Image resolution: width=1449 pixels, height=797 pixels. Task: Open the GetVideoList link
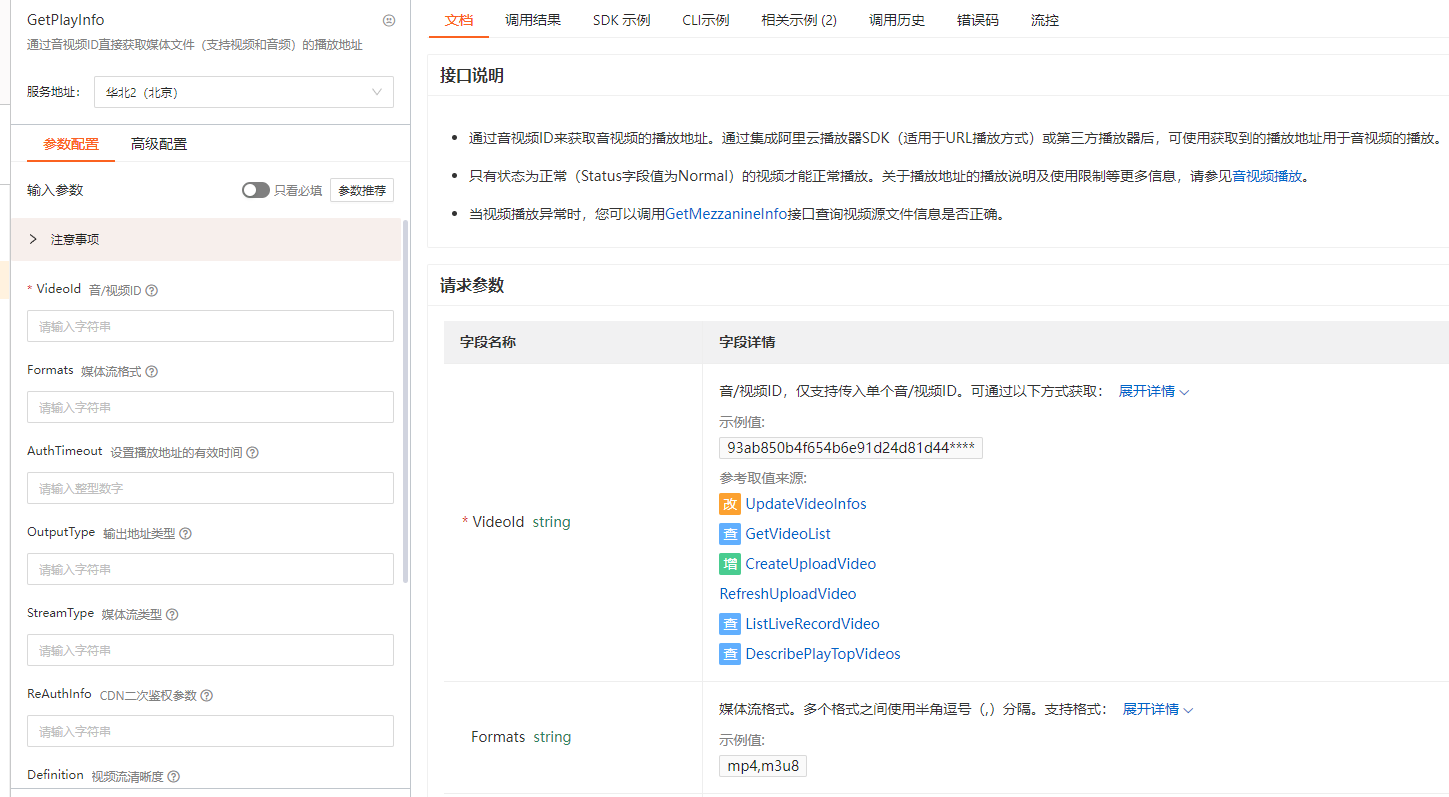[788, 534]
